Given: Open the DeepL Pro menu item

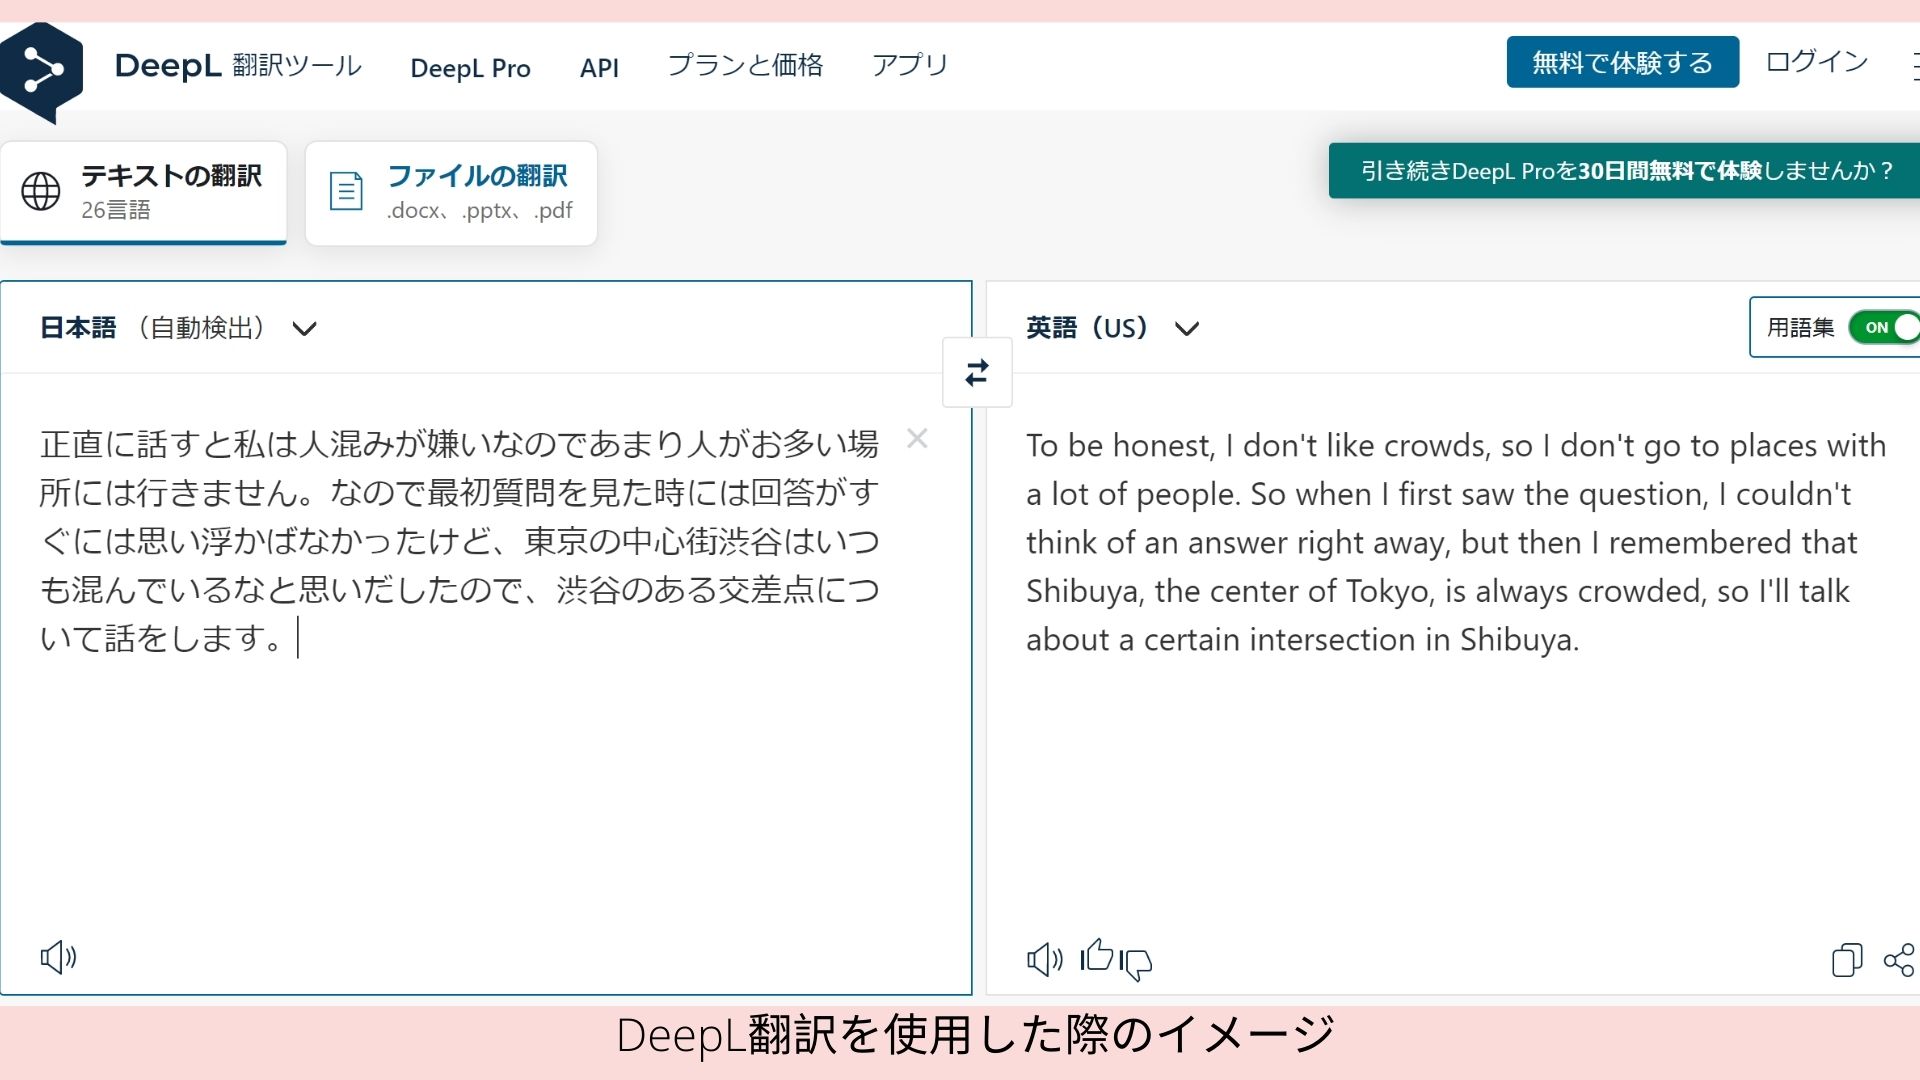Looking at the screenshot, I should click(x=470, y=68).
